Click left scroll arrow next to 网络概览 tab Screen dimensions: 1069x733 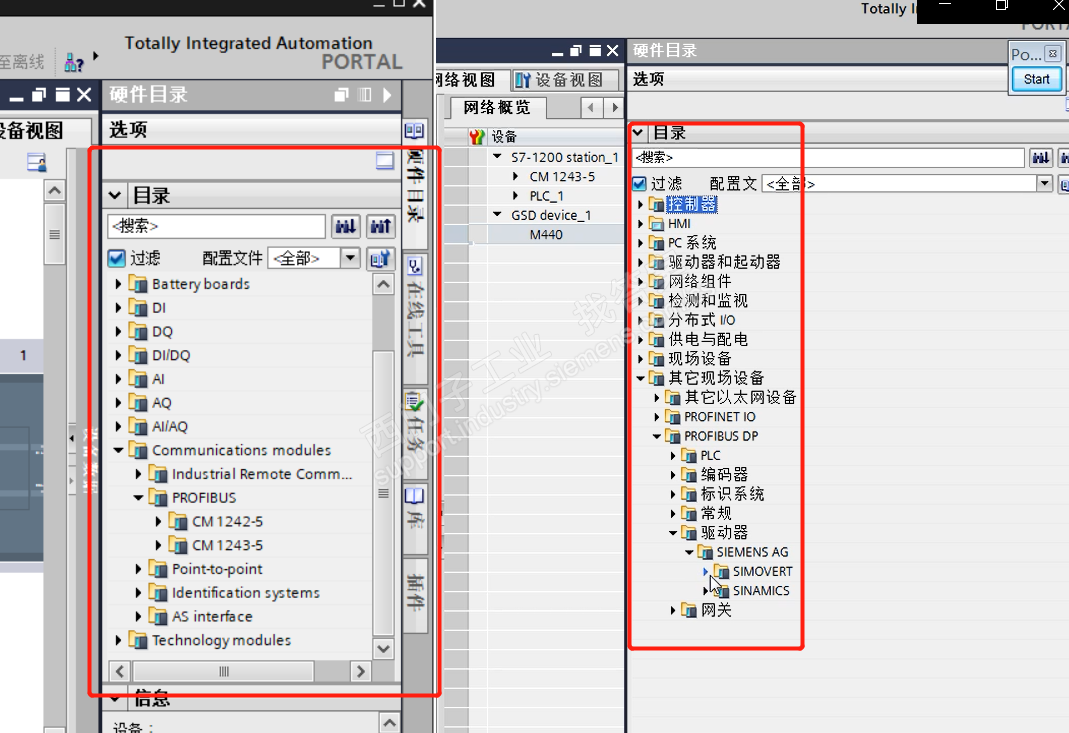591,107
